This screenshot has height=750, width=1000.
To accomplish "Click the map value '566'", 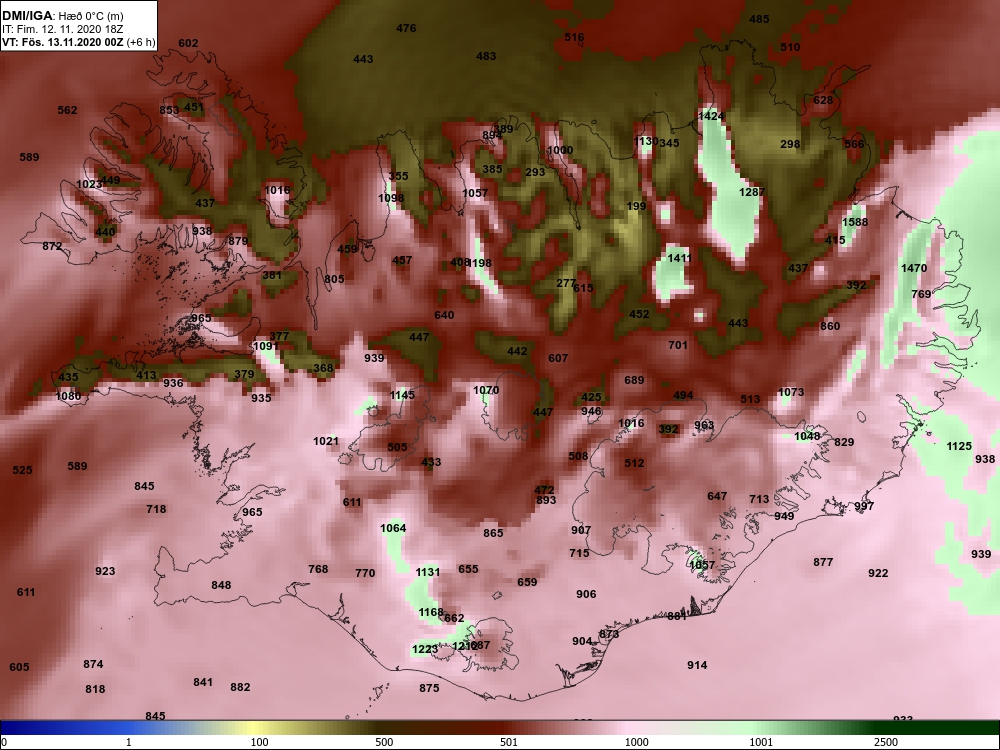I will pyautogui.click(x=855, y=143).
